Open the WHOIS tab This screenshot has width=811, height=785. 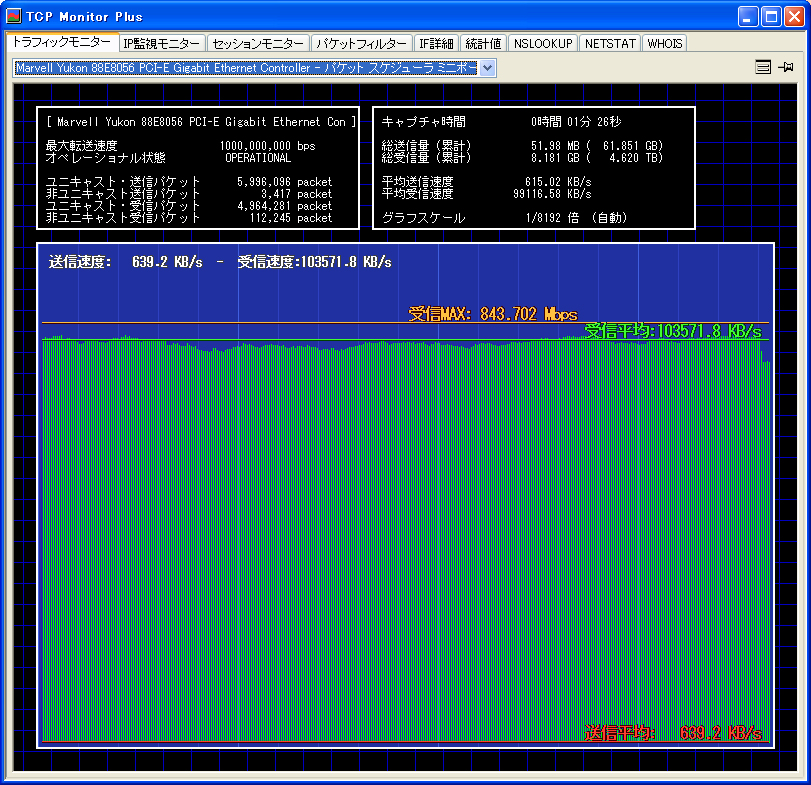click(664, 44)
